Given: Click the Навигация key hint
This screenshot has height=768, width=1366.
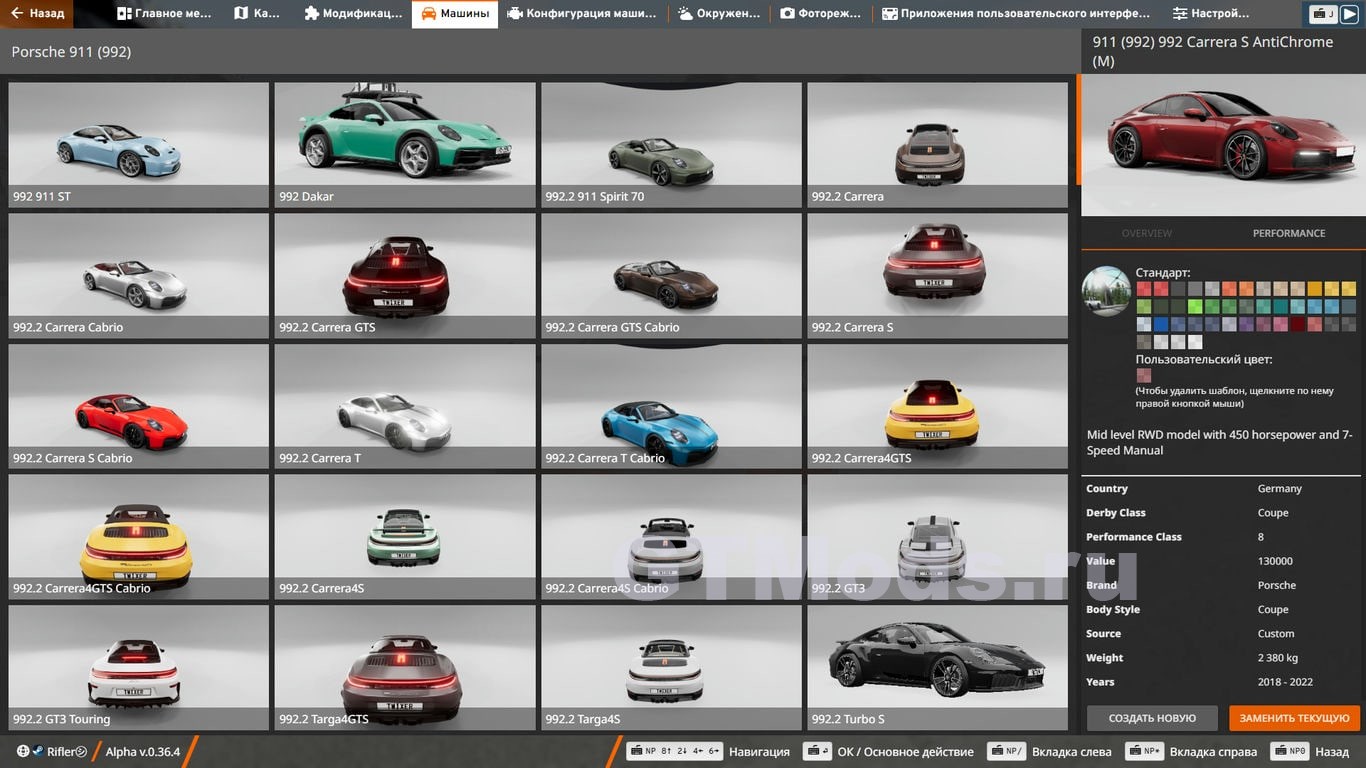Looking at the screenshot, I should pos(708,752).
